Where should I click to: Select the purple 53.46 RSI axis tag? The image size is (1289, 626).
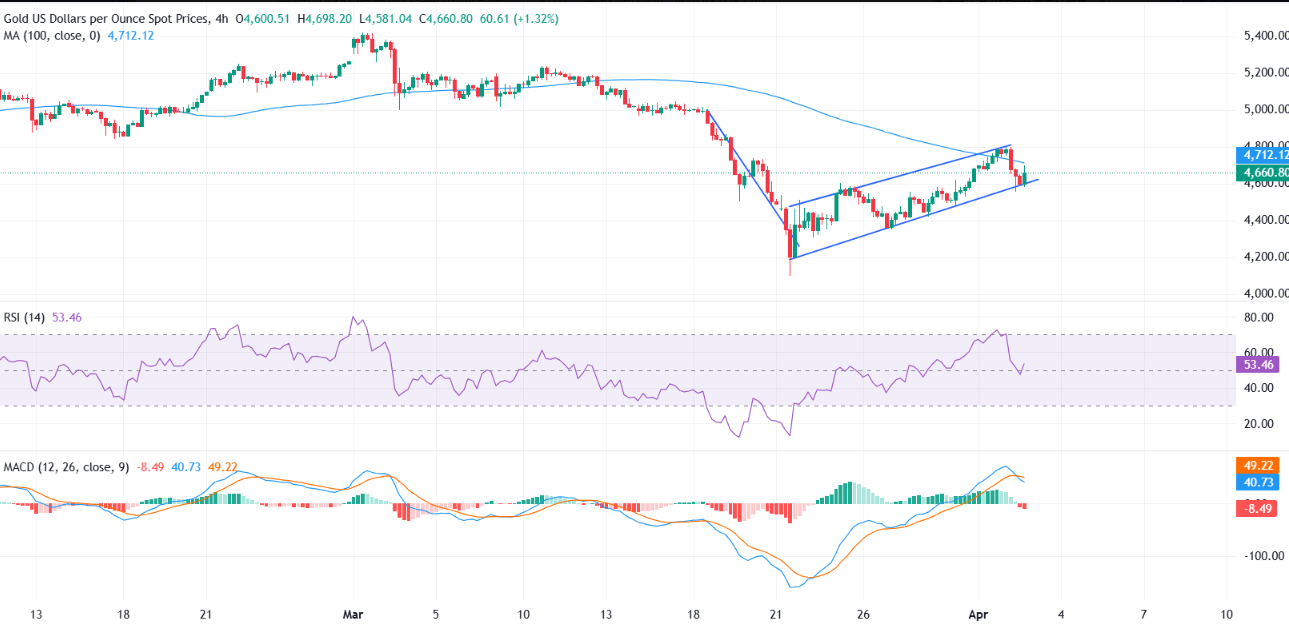(x=1257, y=366)
